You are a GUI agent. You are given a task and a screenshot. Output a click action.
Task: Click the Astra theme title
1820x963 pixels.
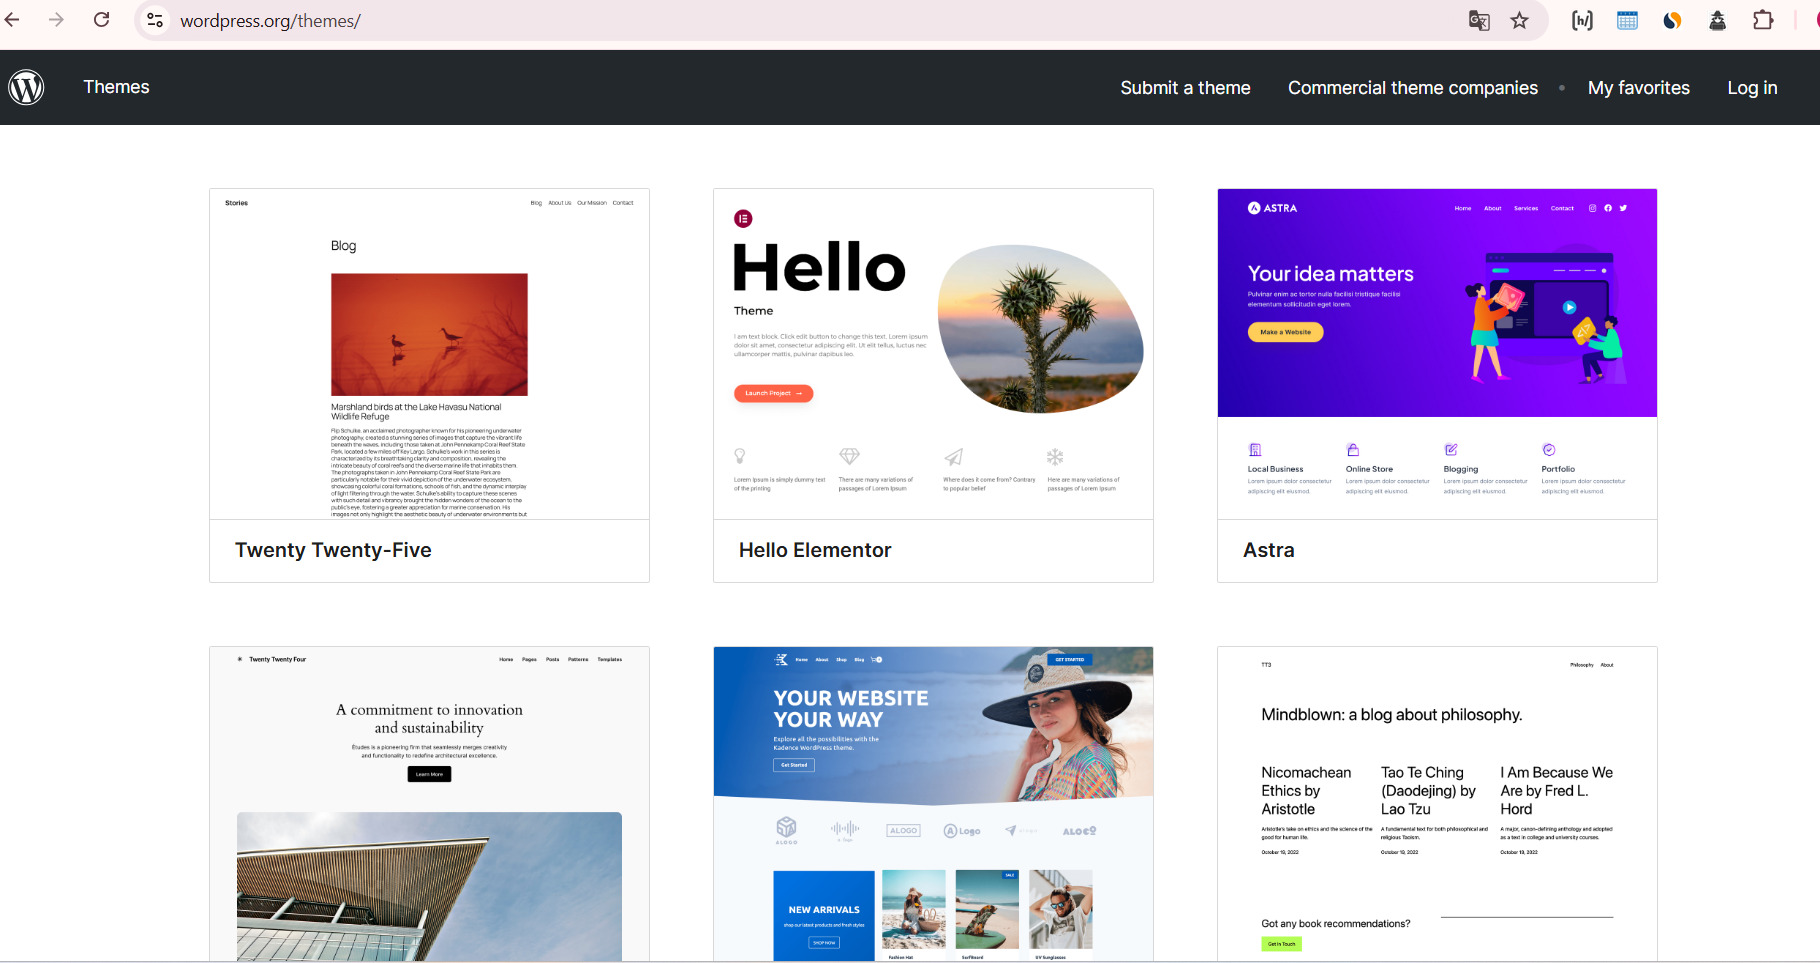point(1268,550)
